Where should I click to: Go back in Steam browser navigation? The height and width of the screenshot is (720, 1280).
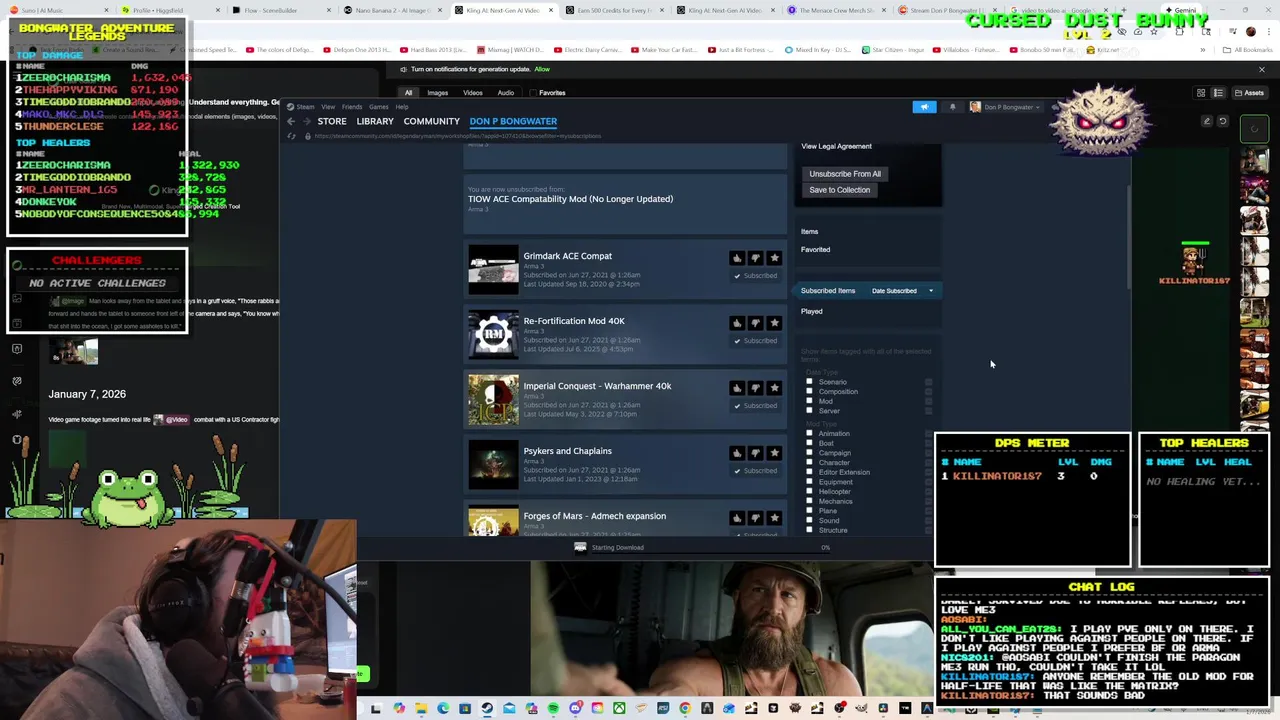coord(291,121)
